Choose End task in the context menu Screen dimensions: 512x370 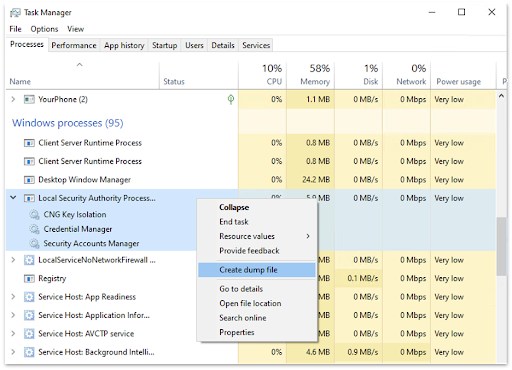pos(257,222)
